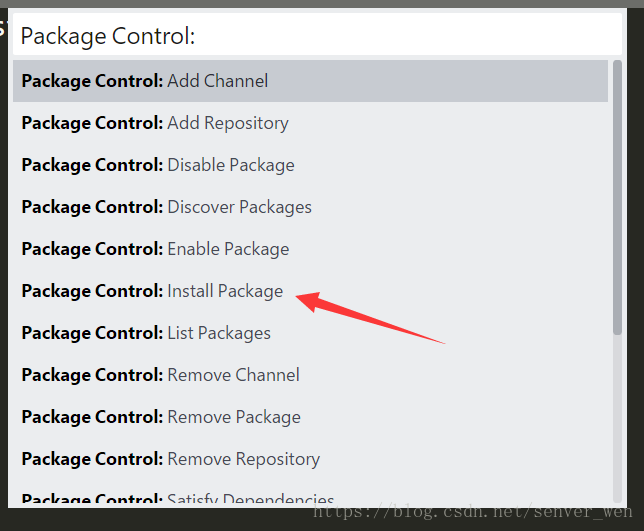644x531 pixels.
Task: Open Discover Packages entry
Action: tap(310, 207)
